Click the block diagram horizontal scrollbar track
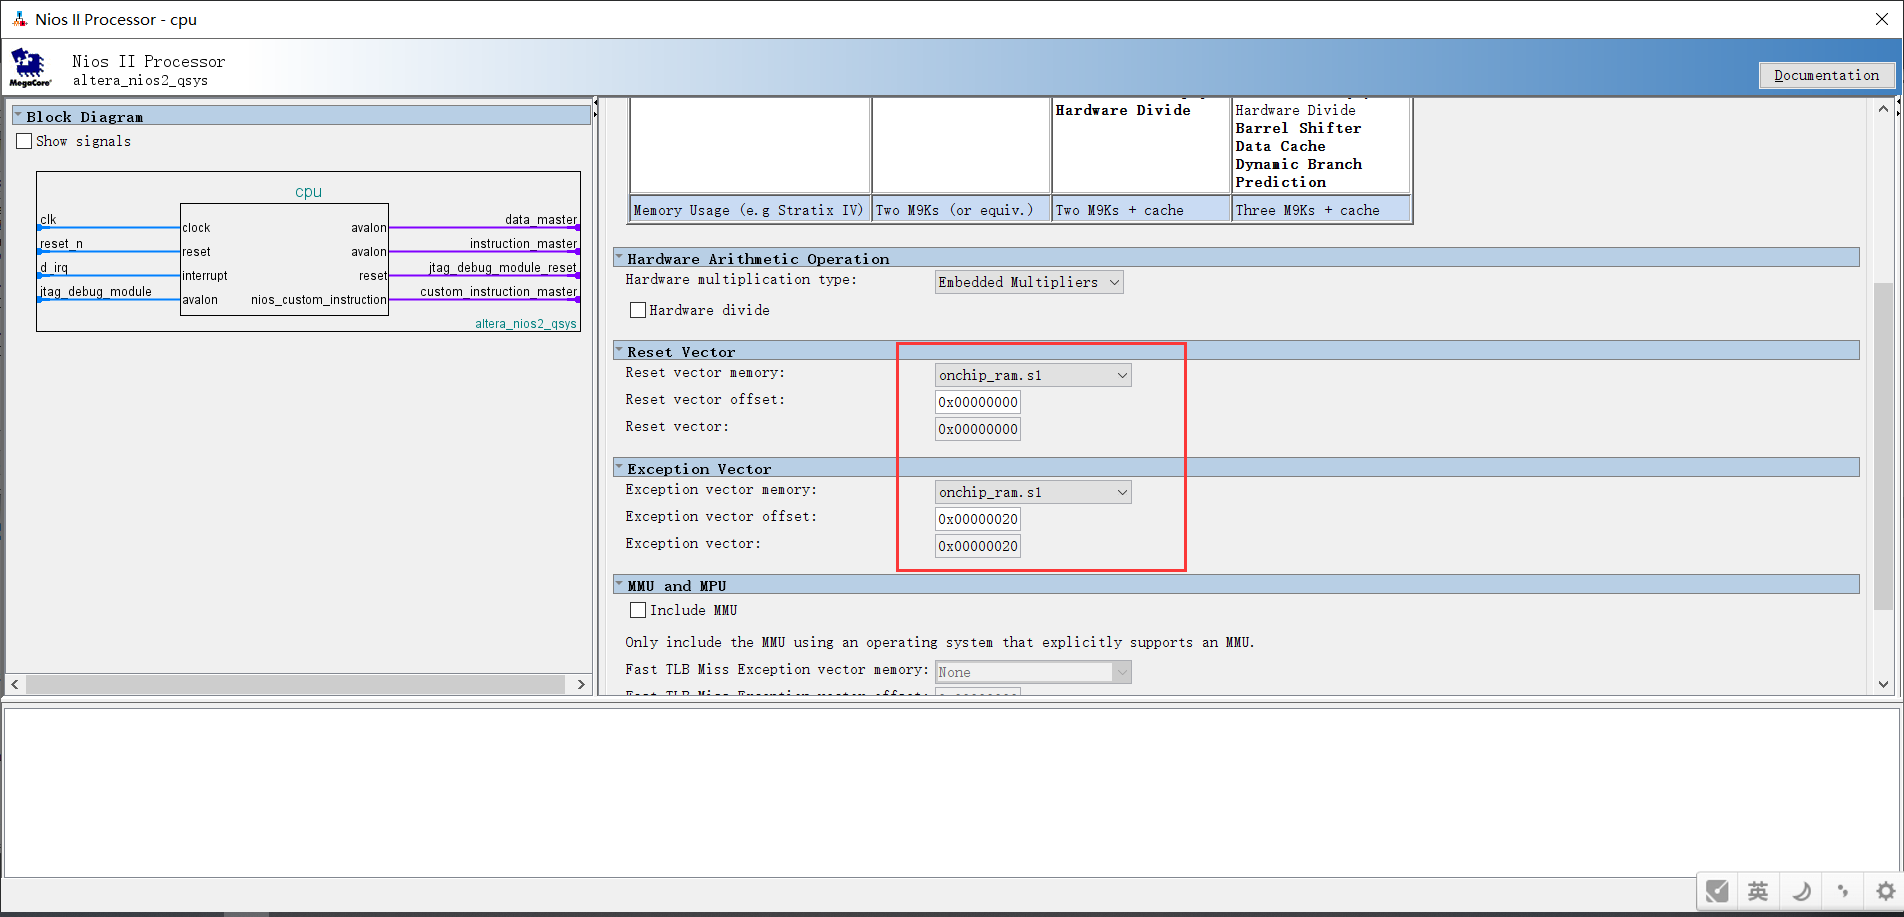 point(296,684)
